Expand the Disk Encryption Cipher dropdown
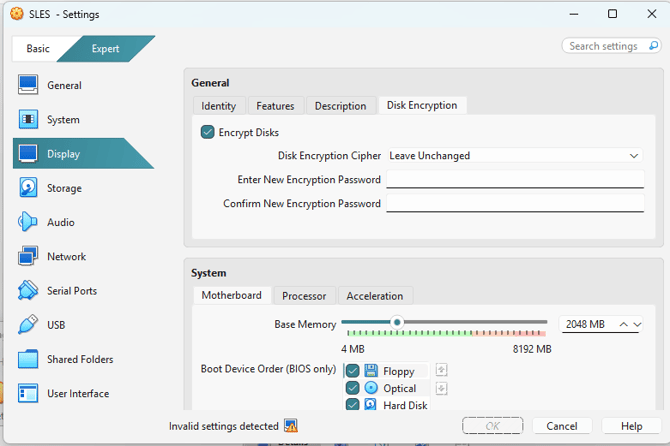Viewport: 670px width, 446px height. point(633,156)
